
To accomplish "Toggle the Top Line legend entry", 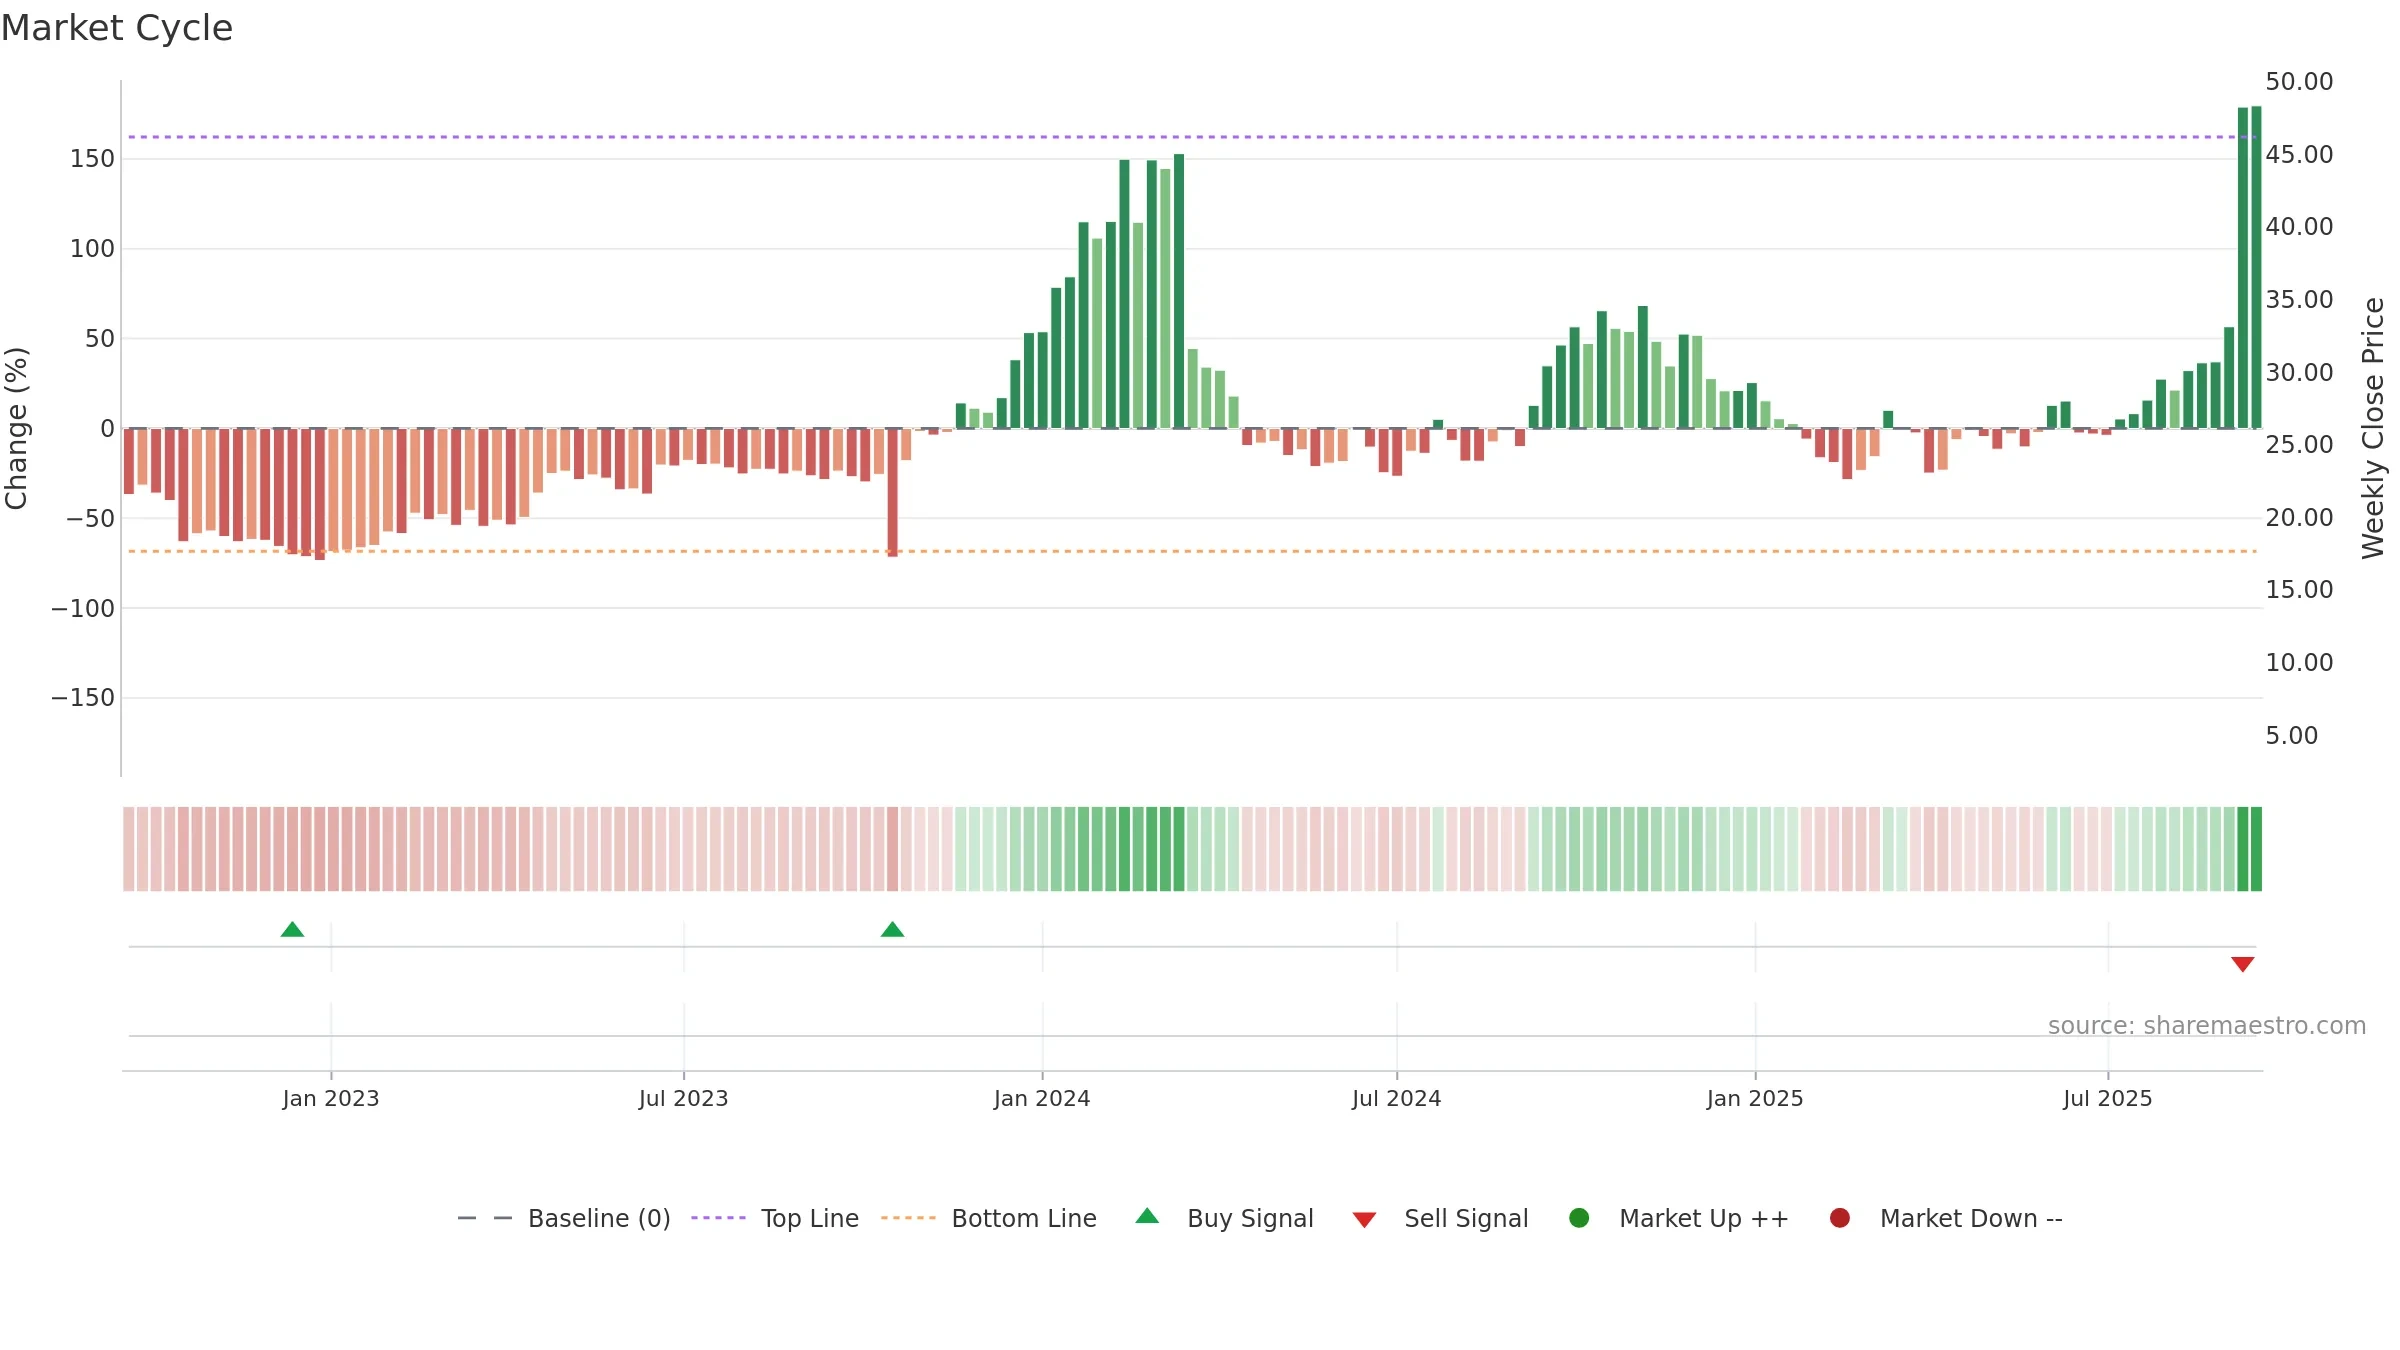I will point(775,1218).
